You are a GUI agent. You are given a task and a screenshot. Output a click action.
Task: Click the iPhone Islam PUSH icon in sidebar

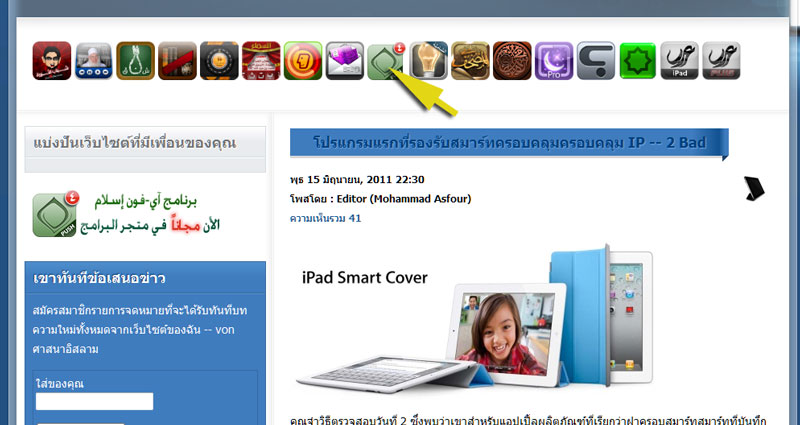point(56,214)
